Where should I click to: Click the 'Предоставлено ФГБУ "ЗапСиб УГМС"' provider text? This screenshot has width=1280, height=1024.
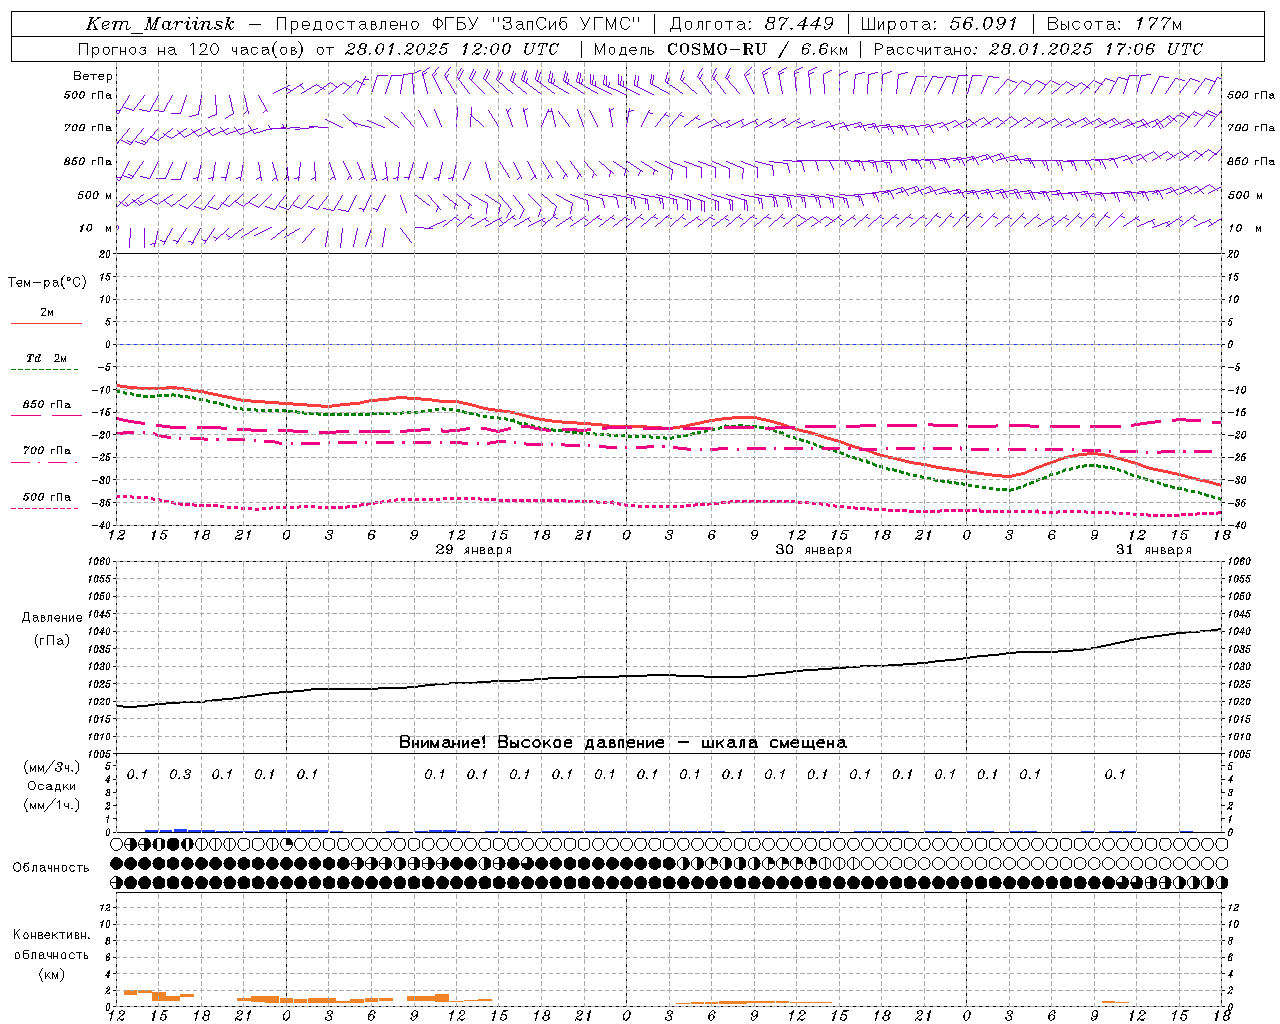point(457,24)
